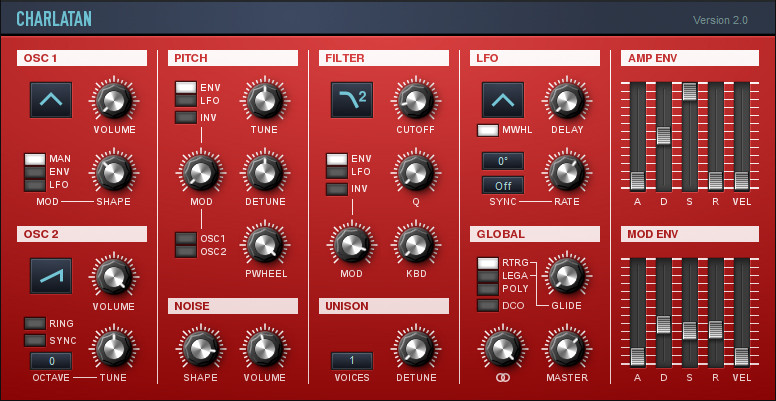Click the AMP ENV sustain slider
This screenshot has width=776, height=401.
(x=690, y=137)
